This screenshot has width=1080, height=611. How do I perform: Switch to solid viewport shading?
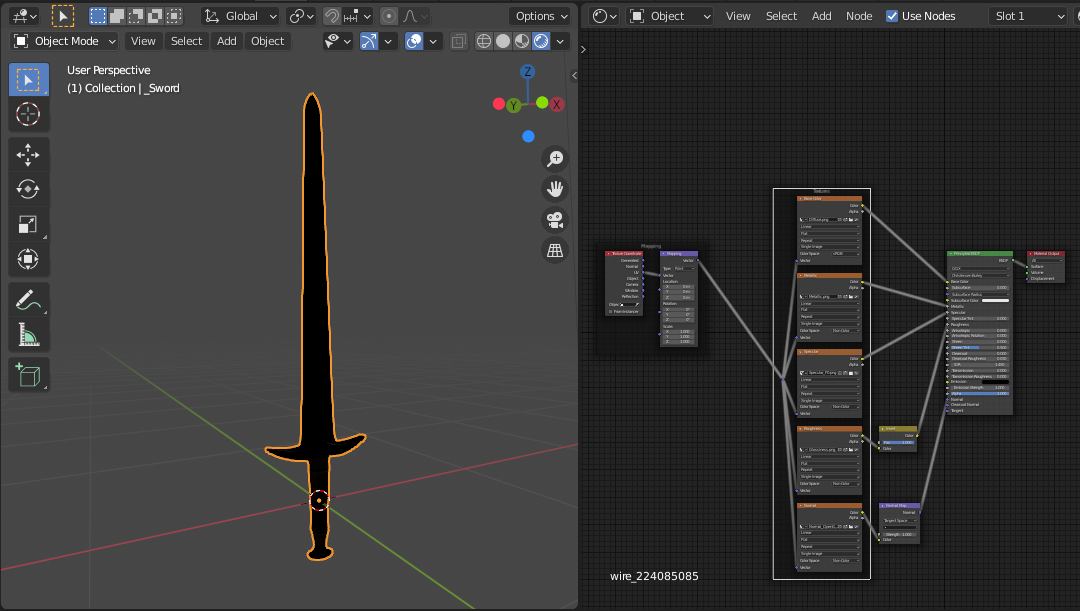[x=503, y=41]
